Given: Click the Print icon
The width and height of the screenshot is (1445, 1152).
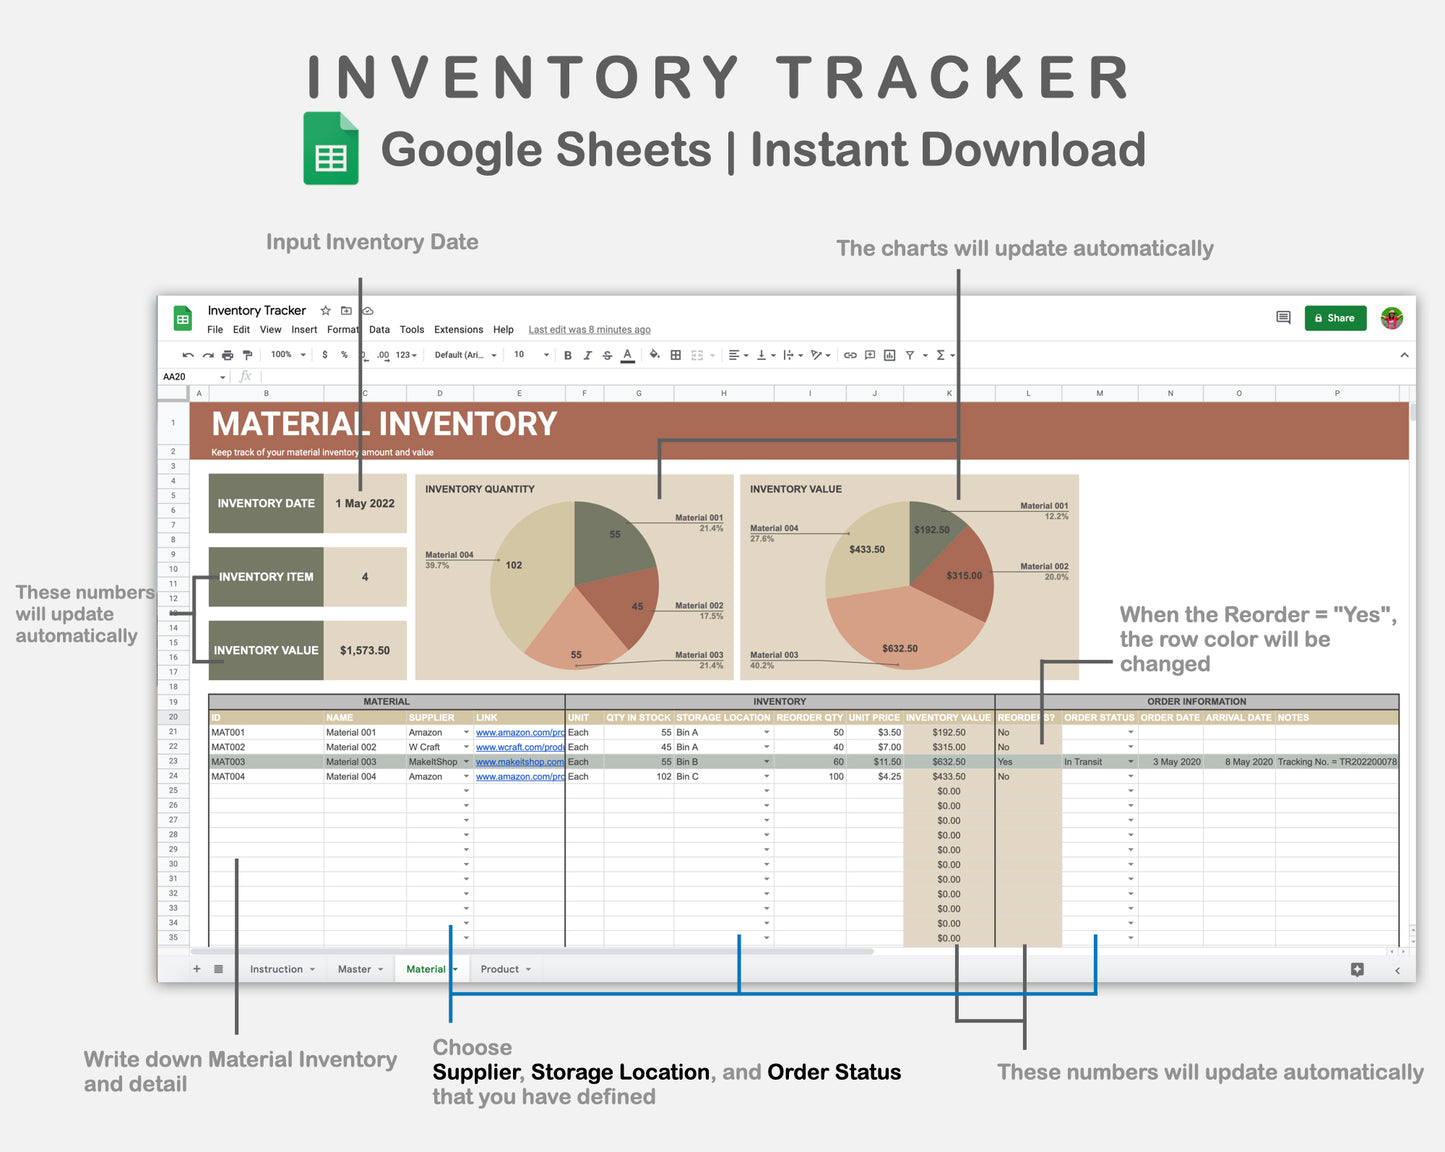Looking at the screenshot, I should pos(228,355).
